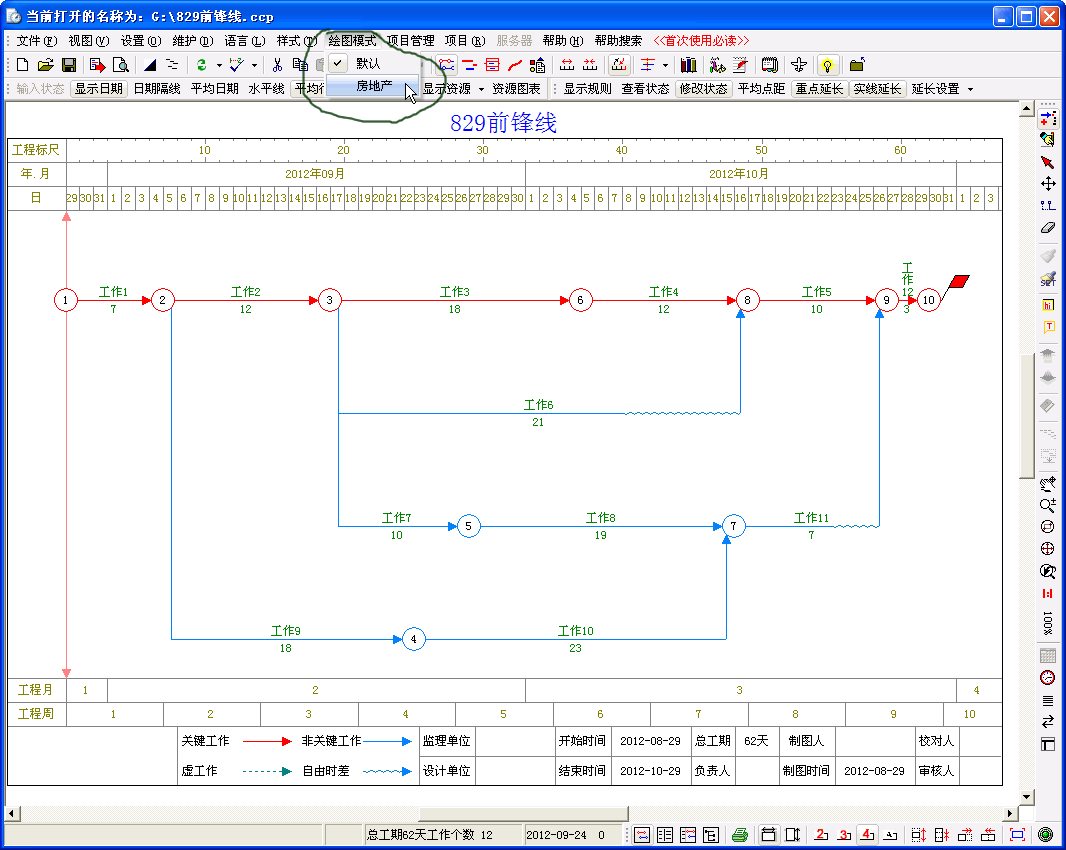Open the 帮助搜索 menu
This screenshot has width=1066, height=850.
(x=618, y=41)
